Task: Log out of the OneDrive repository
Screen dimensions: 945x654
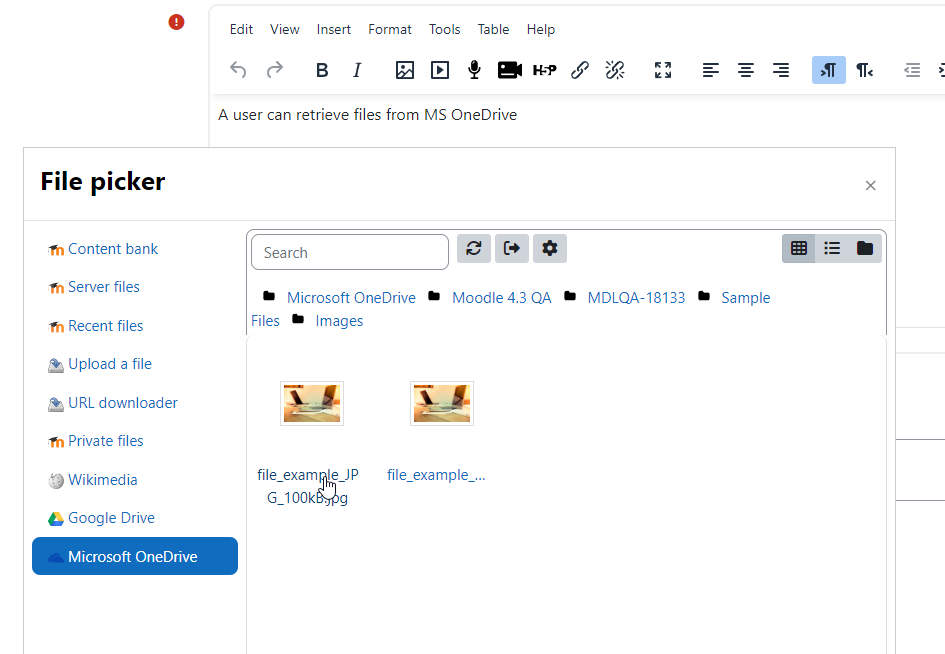Action: [x=512, y=248]
